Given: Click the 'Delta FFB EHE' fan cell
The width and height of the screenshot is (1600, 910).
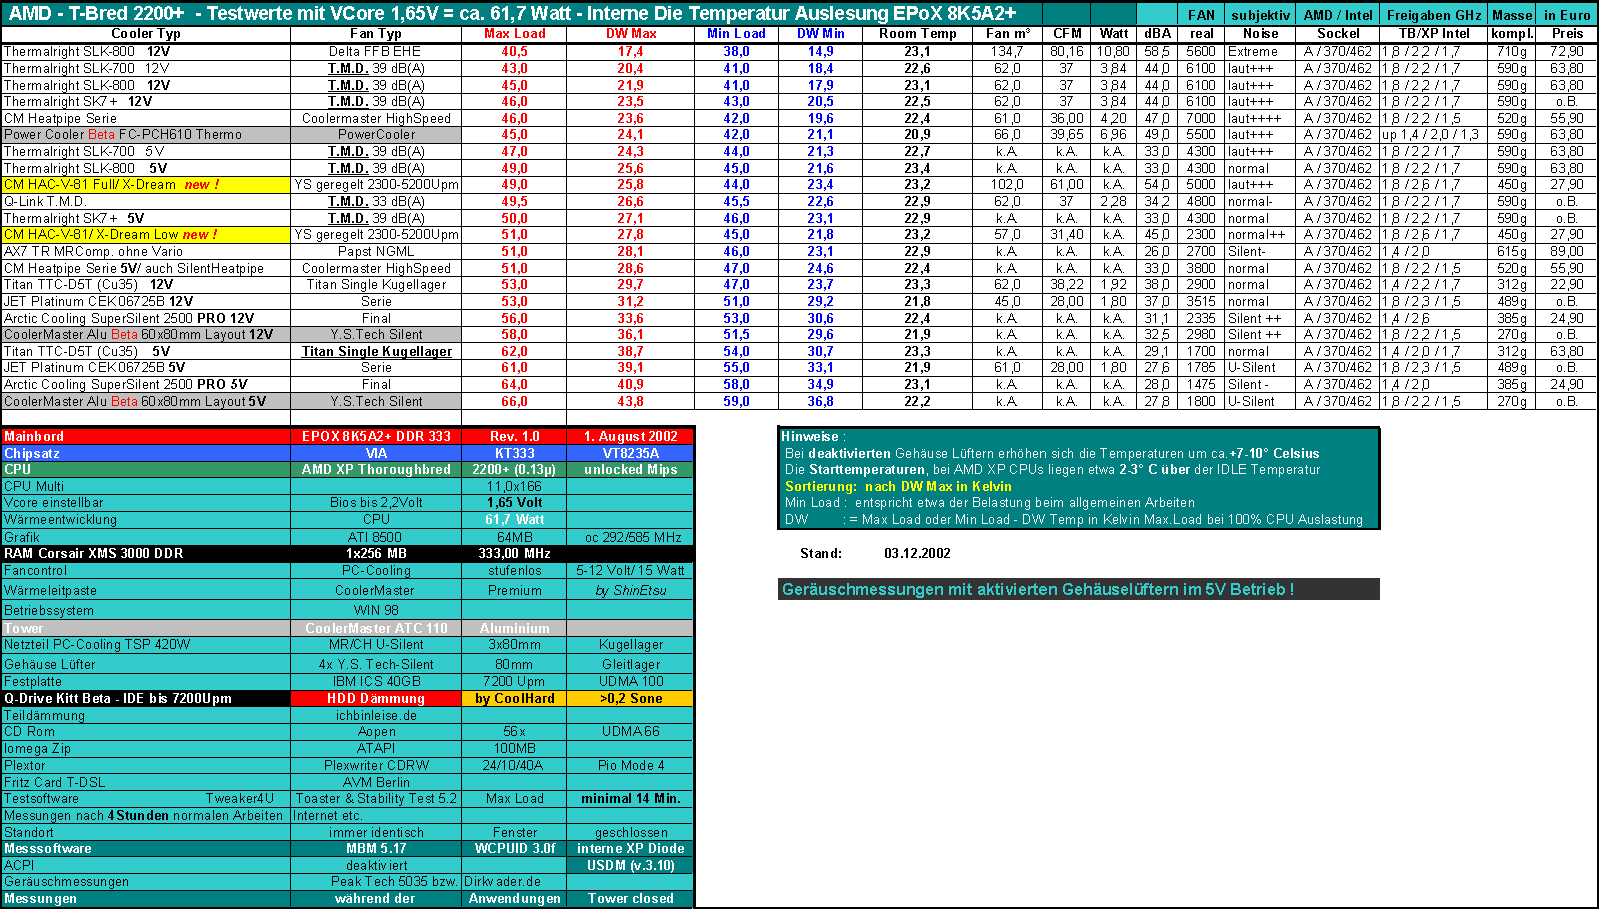Looking at the screenshot, I should [376, 52].
